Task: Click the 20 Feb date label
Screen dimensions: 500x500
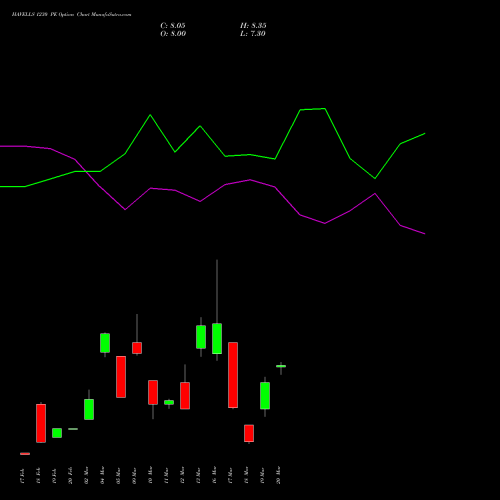Action: 70,476
